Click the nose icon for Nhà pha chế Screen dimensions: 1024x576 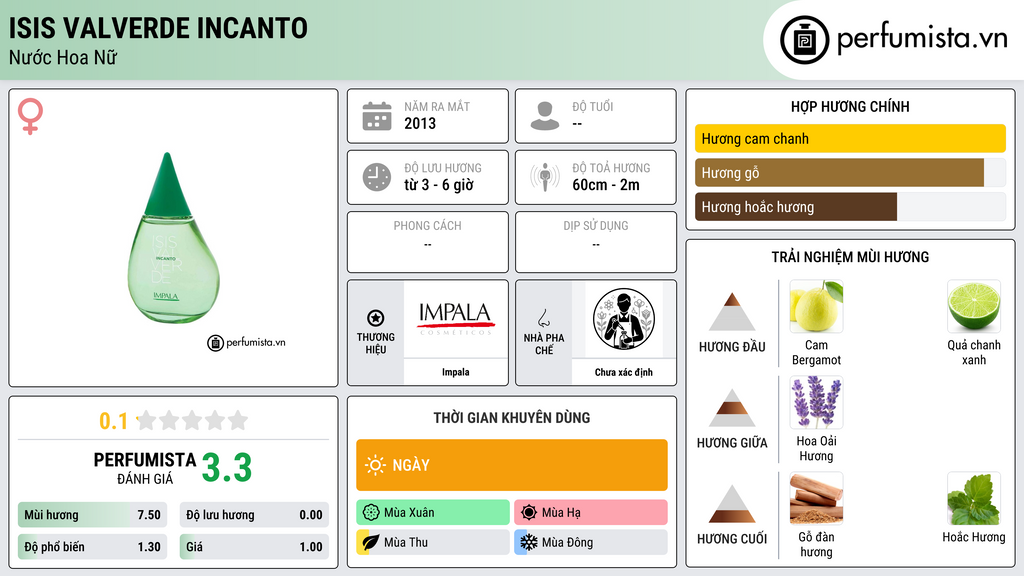(x=543, y=319)
